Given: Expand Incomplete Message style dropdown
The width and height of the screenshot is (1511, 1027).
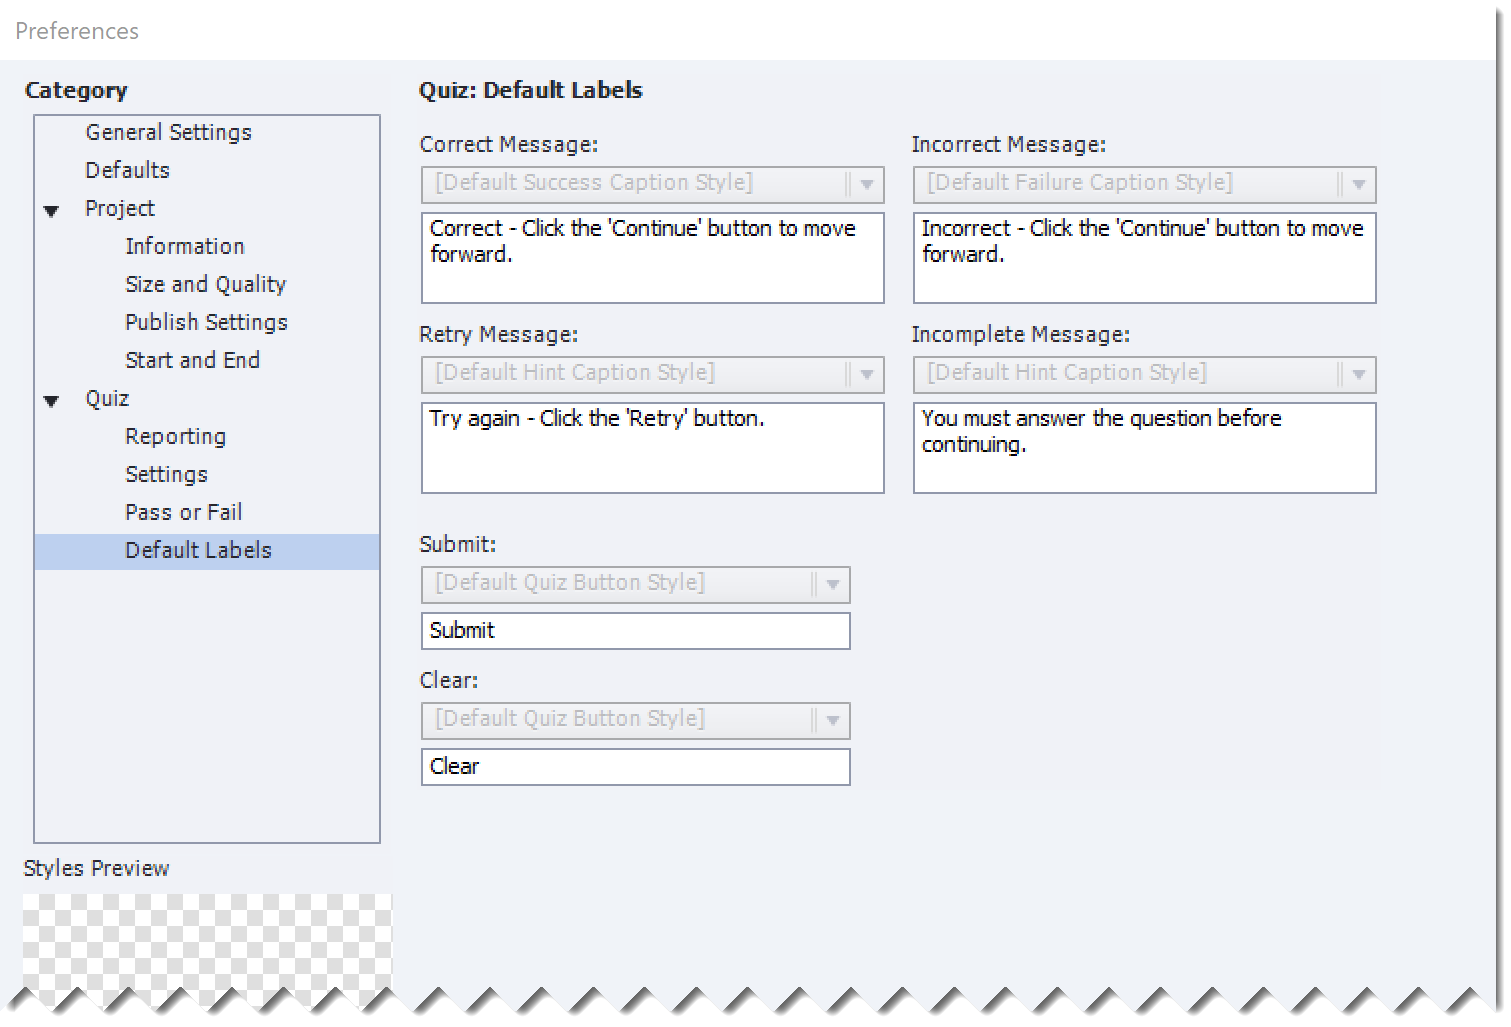Looking at the screenshot, I should pyautogui.click(x=1358, y=374).
